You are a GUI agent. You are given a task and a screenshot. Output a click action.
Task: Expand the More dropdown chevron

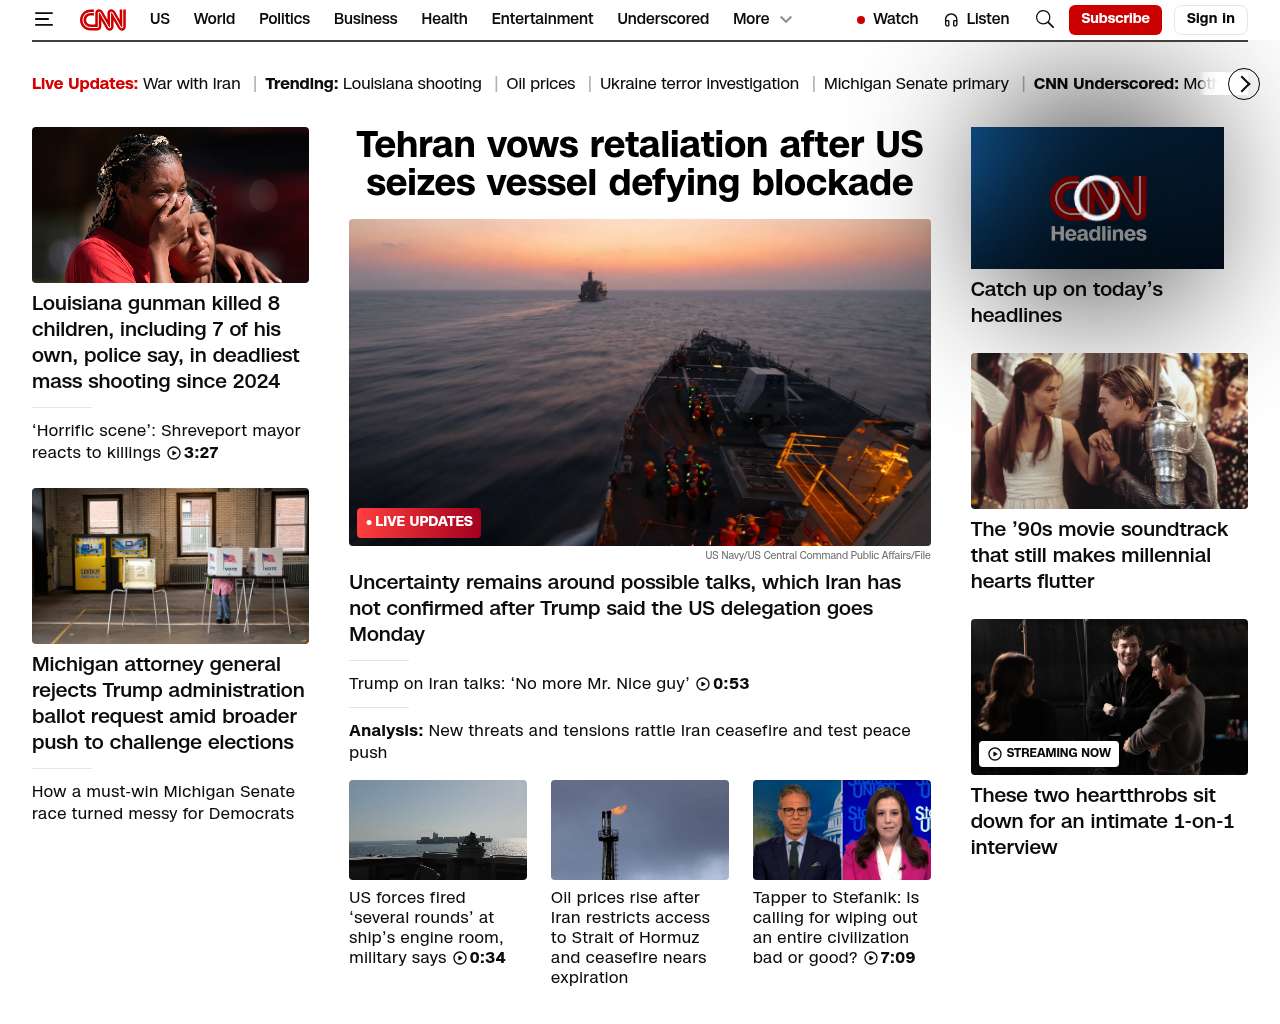click(x=786, y=19)
